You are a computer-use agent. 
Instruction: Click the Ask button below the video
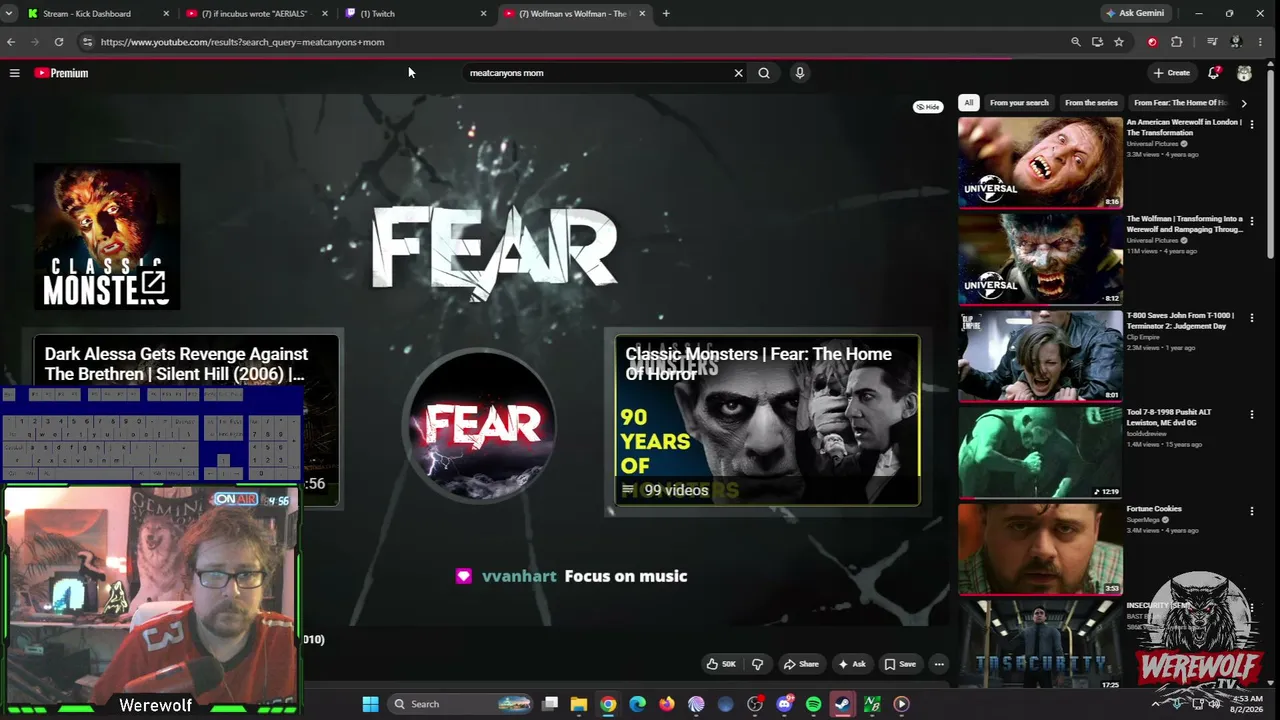tap(852, 664)
